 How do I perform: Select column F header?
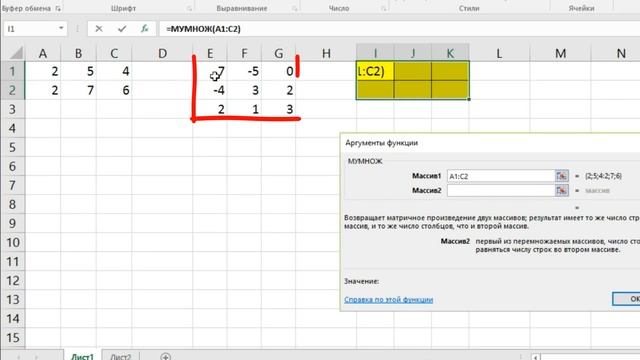[244, 53]
